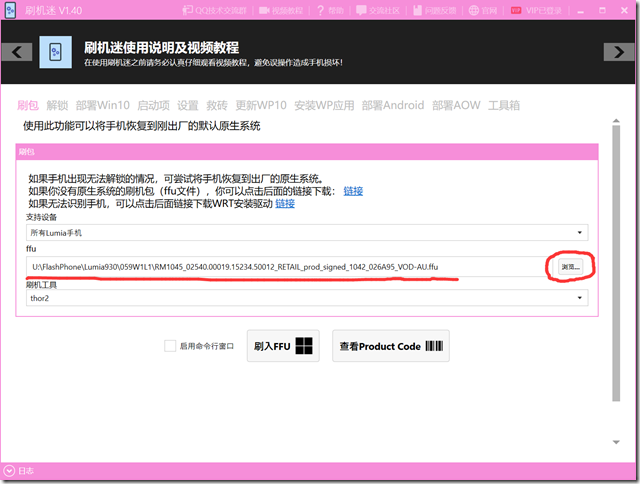Viewport: 640px width, 484px height.
Task: Click the 查看Product Code button
Action: [390, 346]
